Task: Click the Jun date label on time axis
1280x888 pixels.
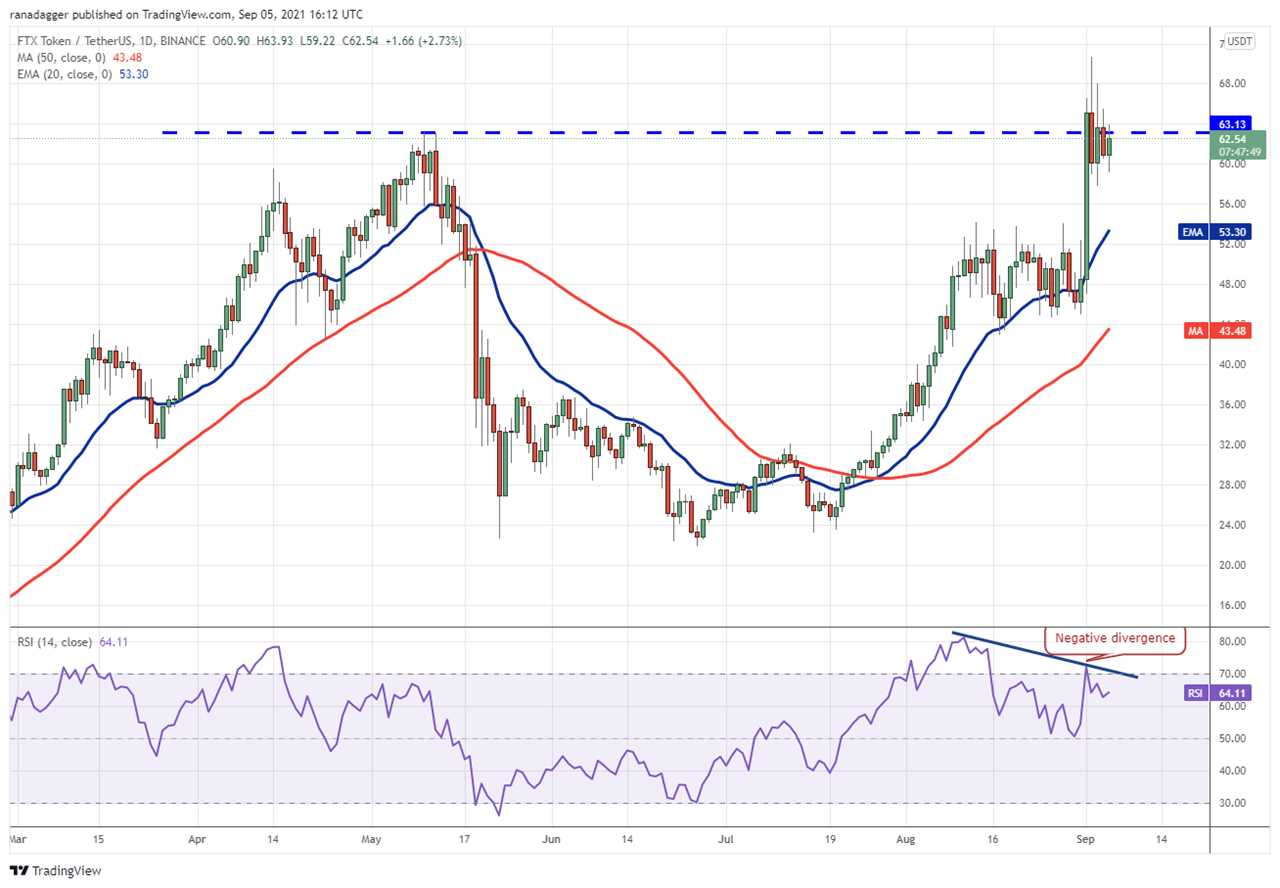Action: pyautogui.click(x=551, y=837)
